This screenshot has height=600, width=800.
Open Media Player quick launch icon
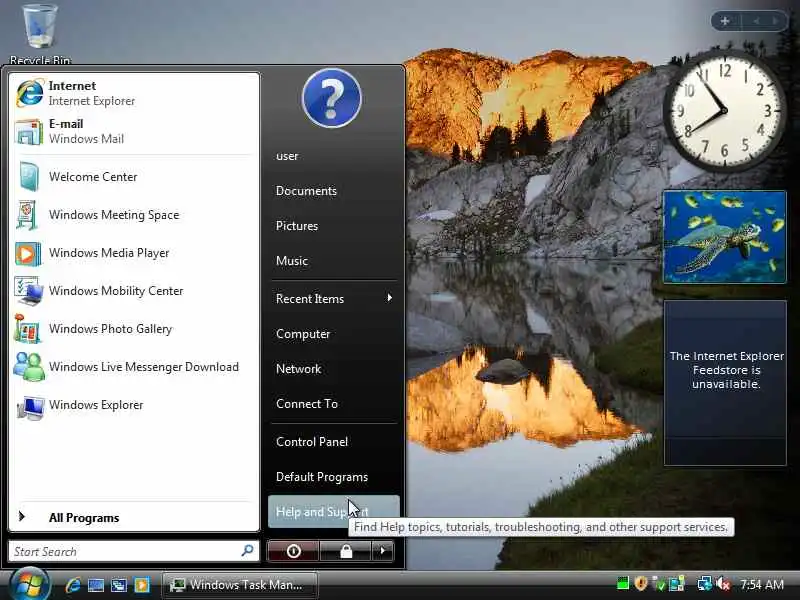point(142,585)
